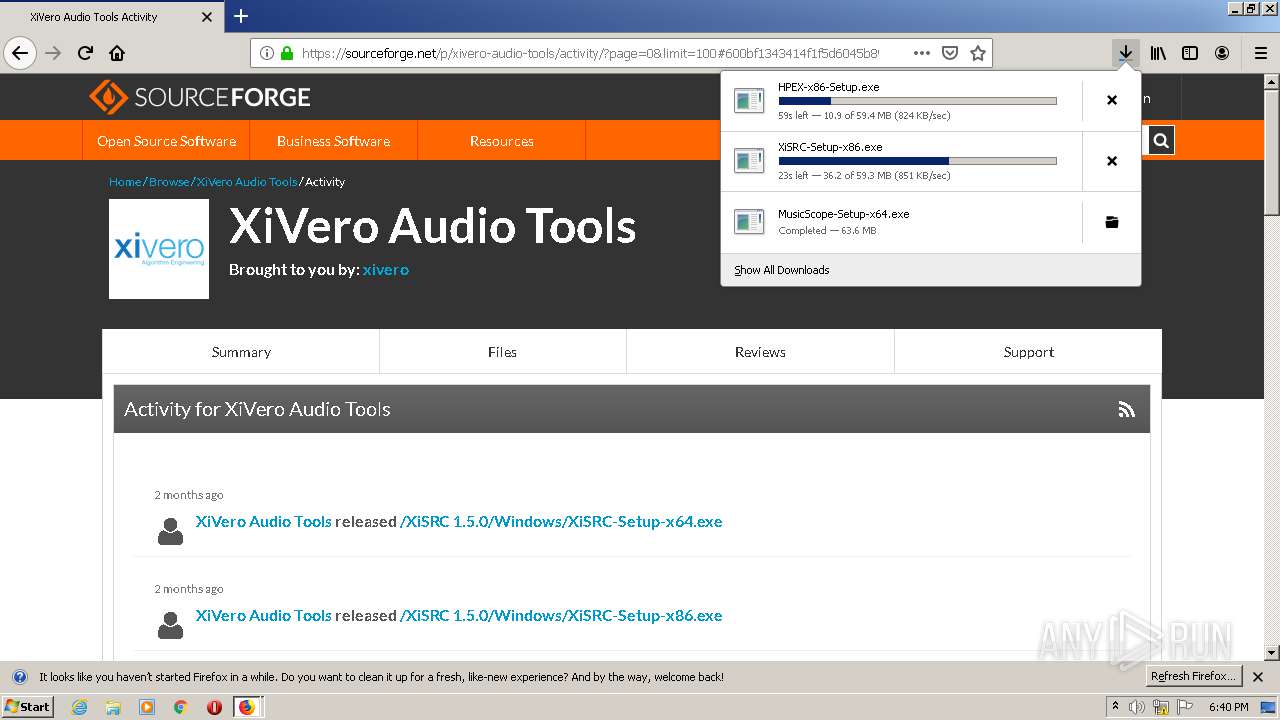Toggle the sidebar view icon

1190,53
